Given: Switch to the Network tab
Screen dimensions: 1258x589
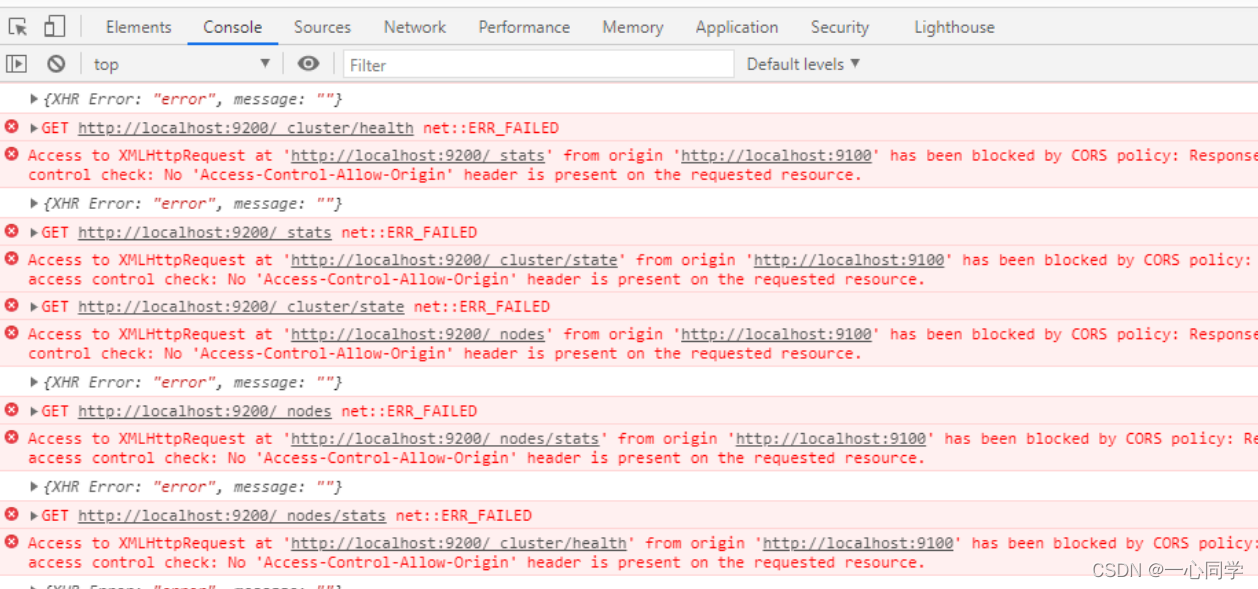Looking at the screenshot, I should (415, 27).
